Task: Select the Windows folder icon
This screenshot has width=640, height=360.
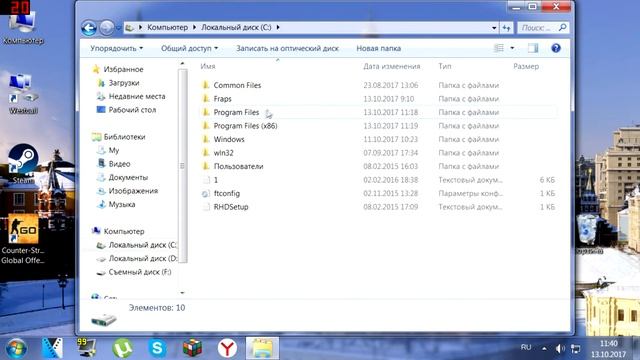Action: click(x=206, y=139)
